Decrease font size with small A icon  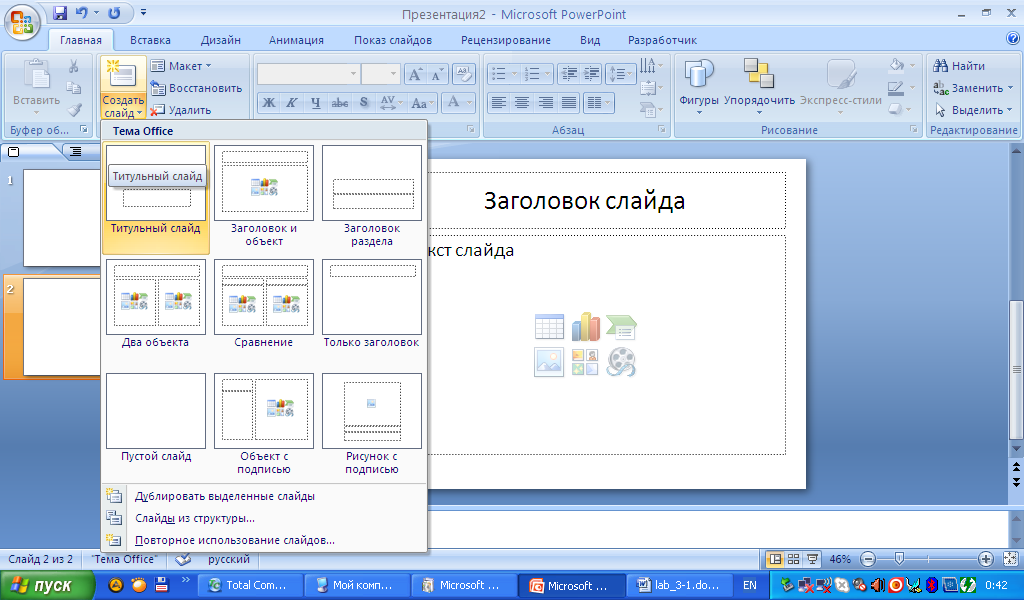pos(438,74)
